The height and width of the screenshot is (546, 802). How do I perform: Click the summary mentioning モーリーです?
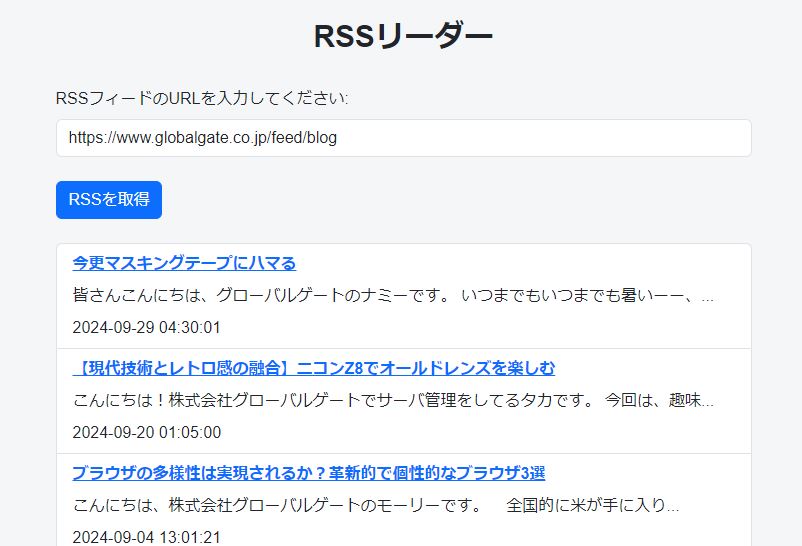[376, 505]
